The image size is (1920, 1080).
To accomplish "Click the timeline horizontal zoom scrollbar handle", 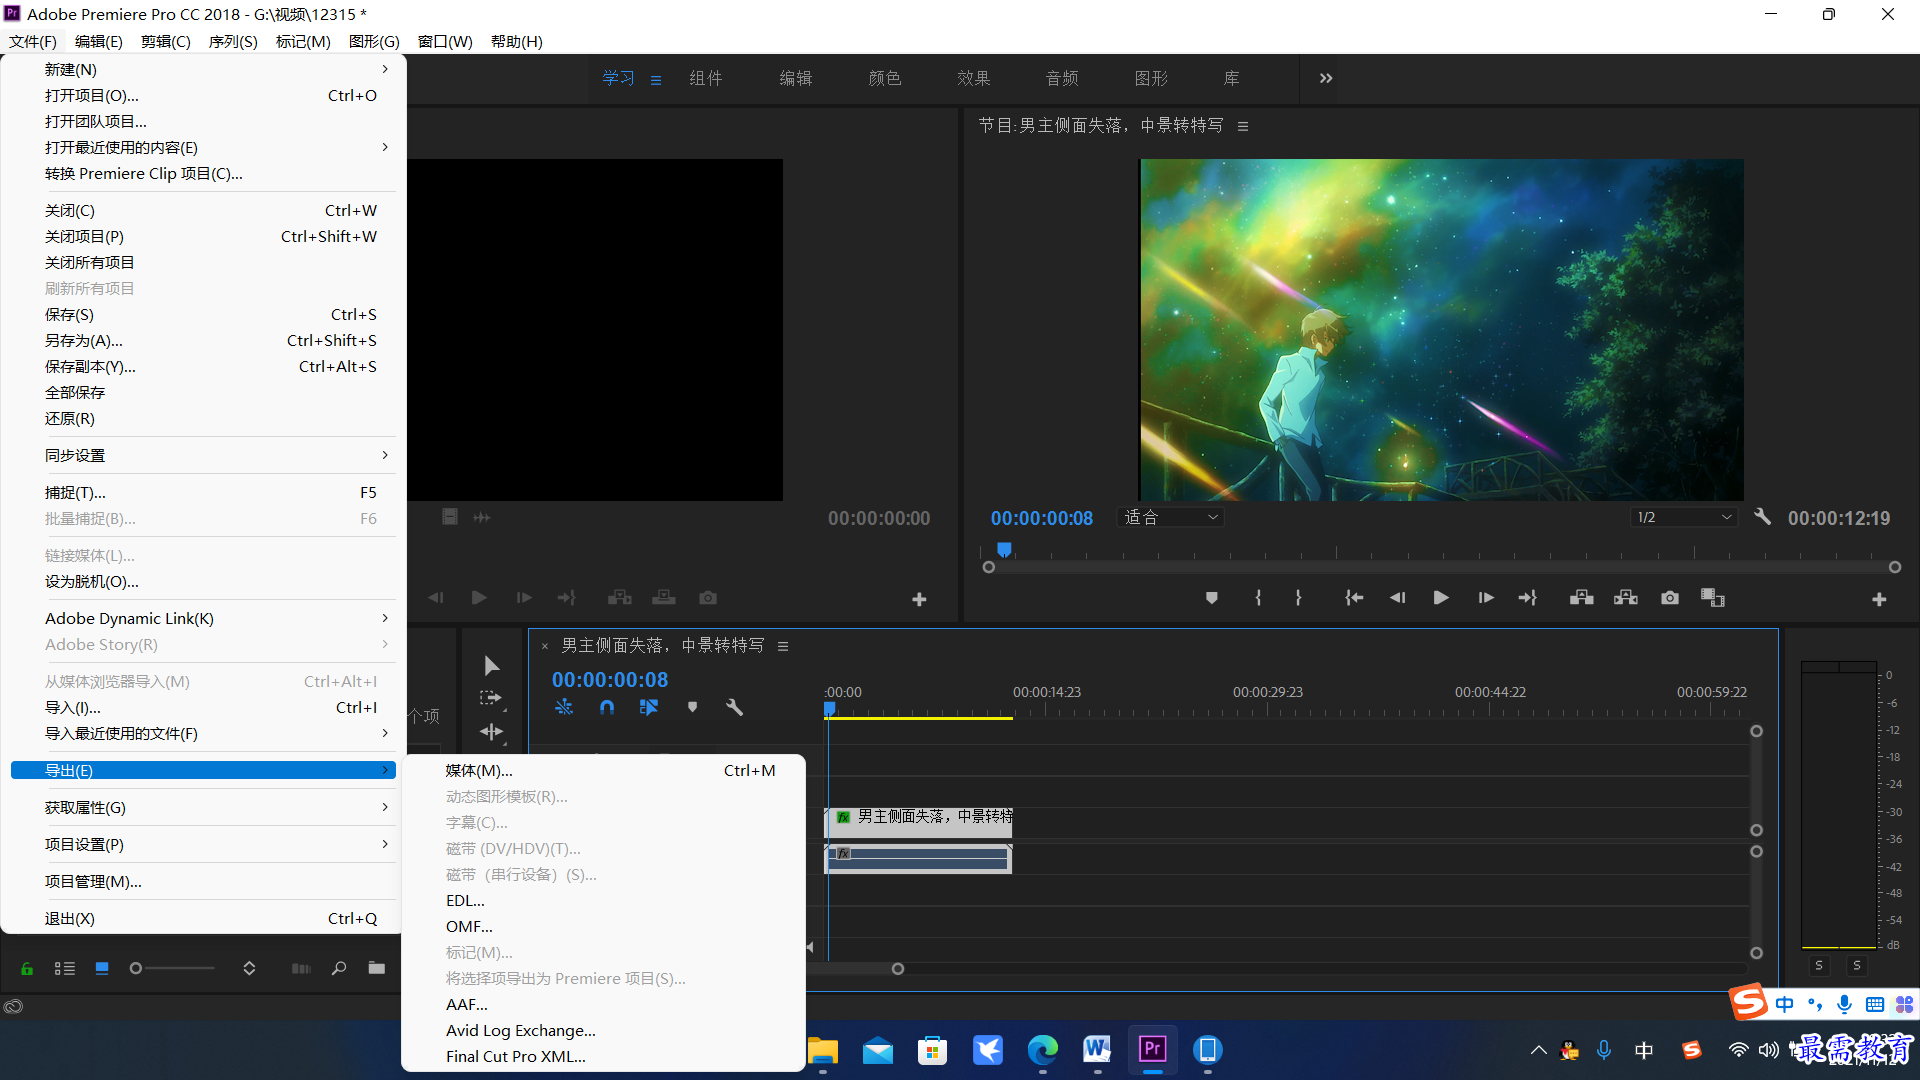I will [x=898, y=969].
